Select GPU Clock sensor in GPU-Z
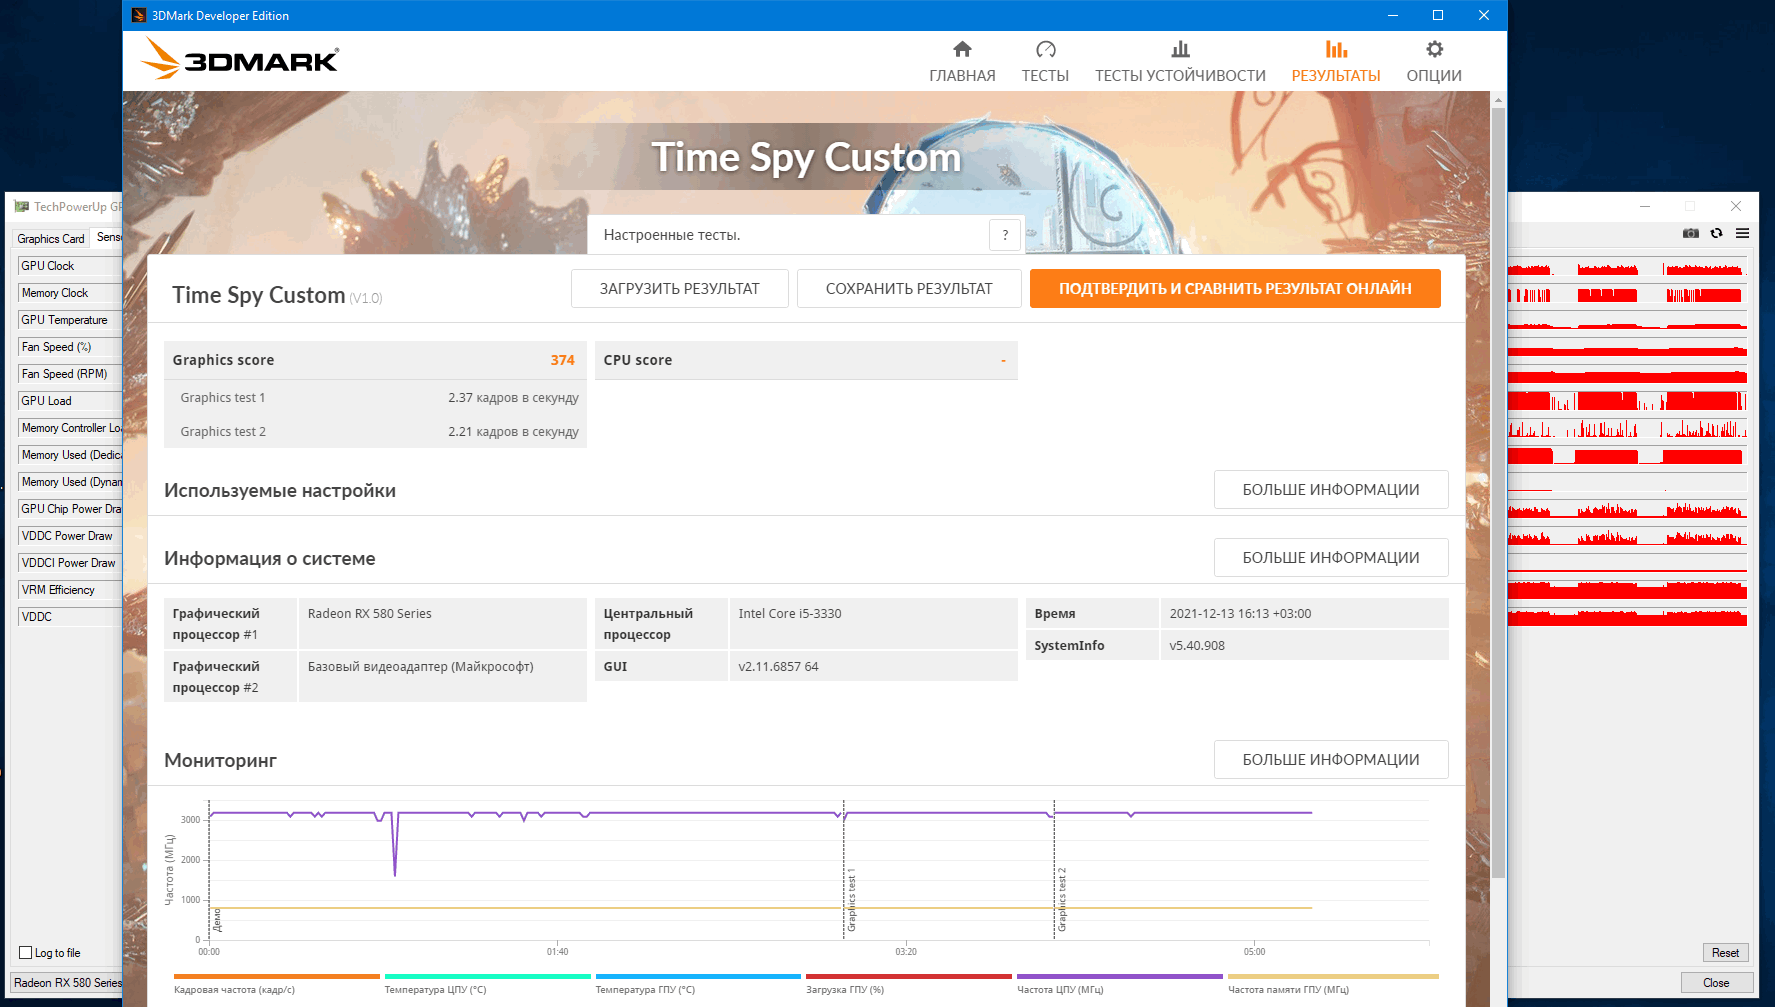1775x1007 pixels. (x=70, y=266)
